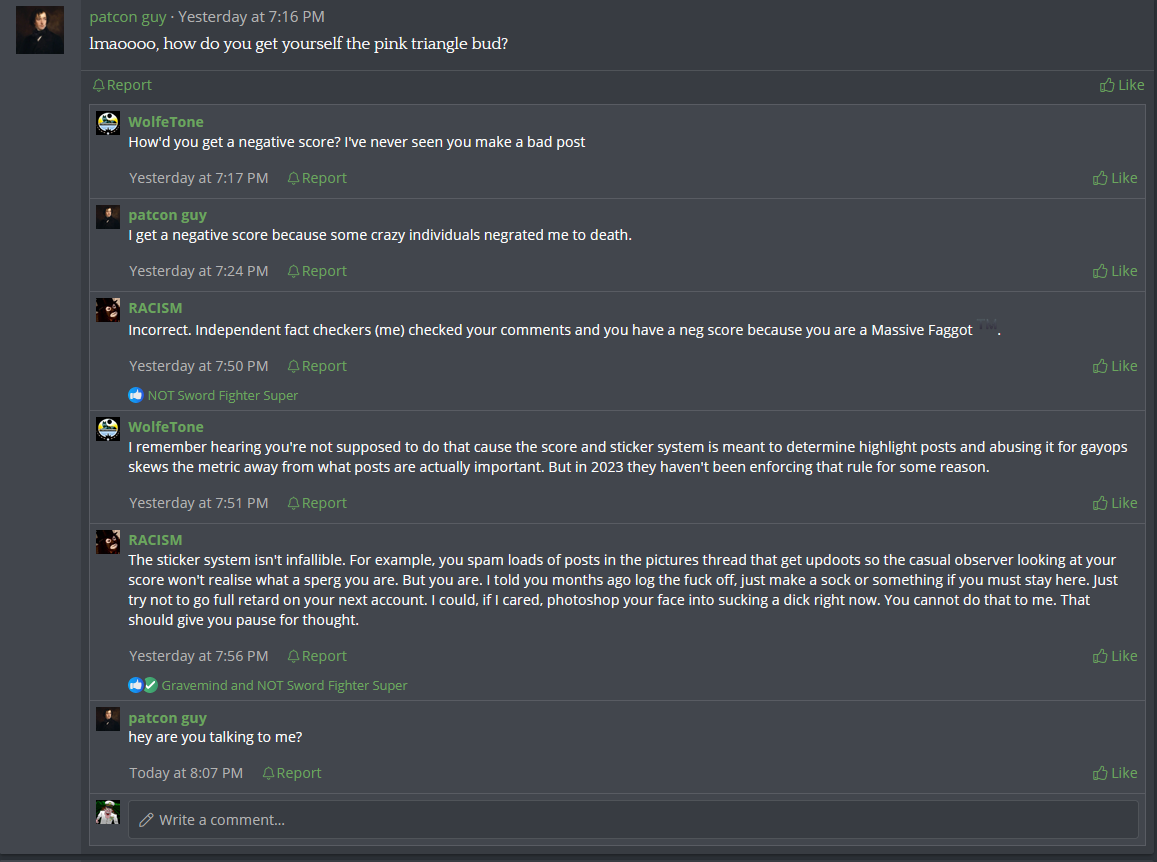1157x862 pixels.
Task: Click your own avatar beside the comment box
Action: 108,812
